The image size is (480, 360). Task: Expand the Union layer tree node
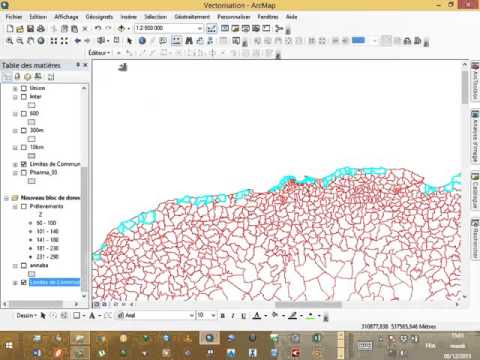pyautogui.click(x=15, y=88)
